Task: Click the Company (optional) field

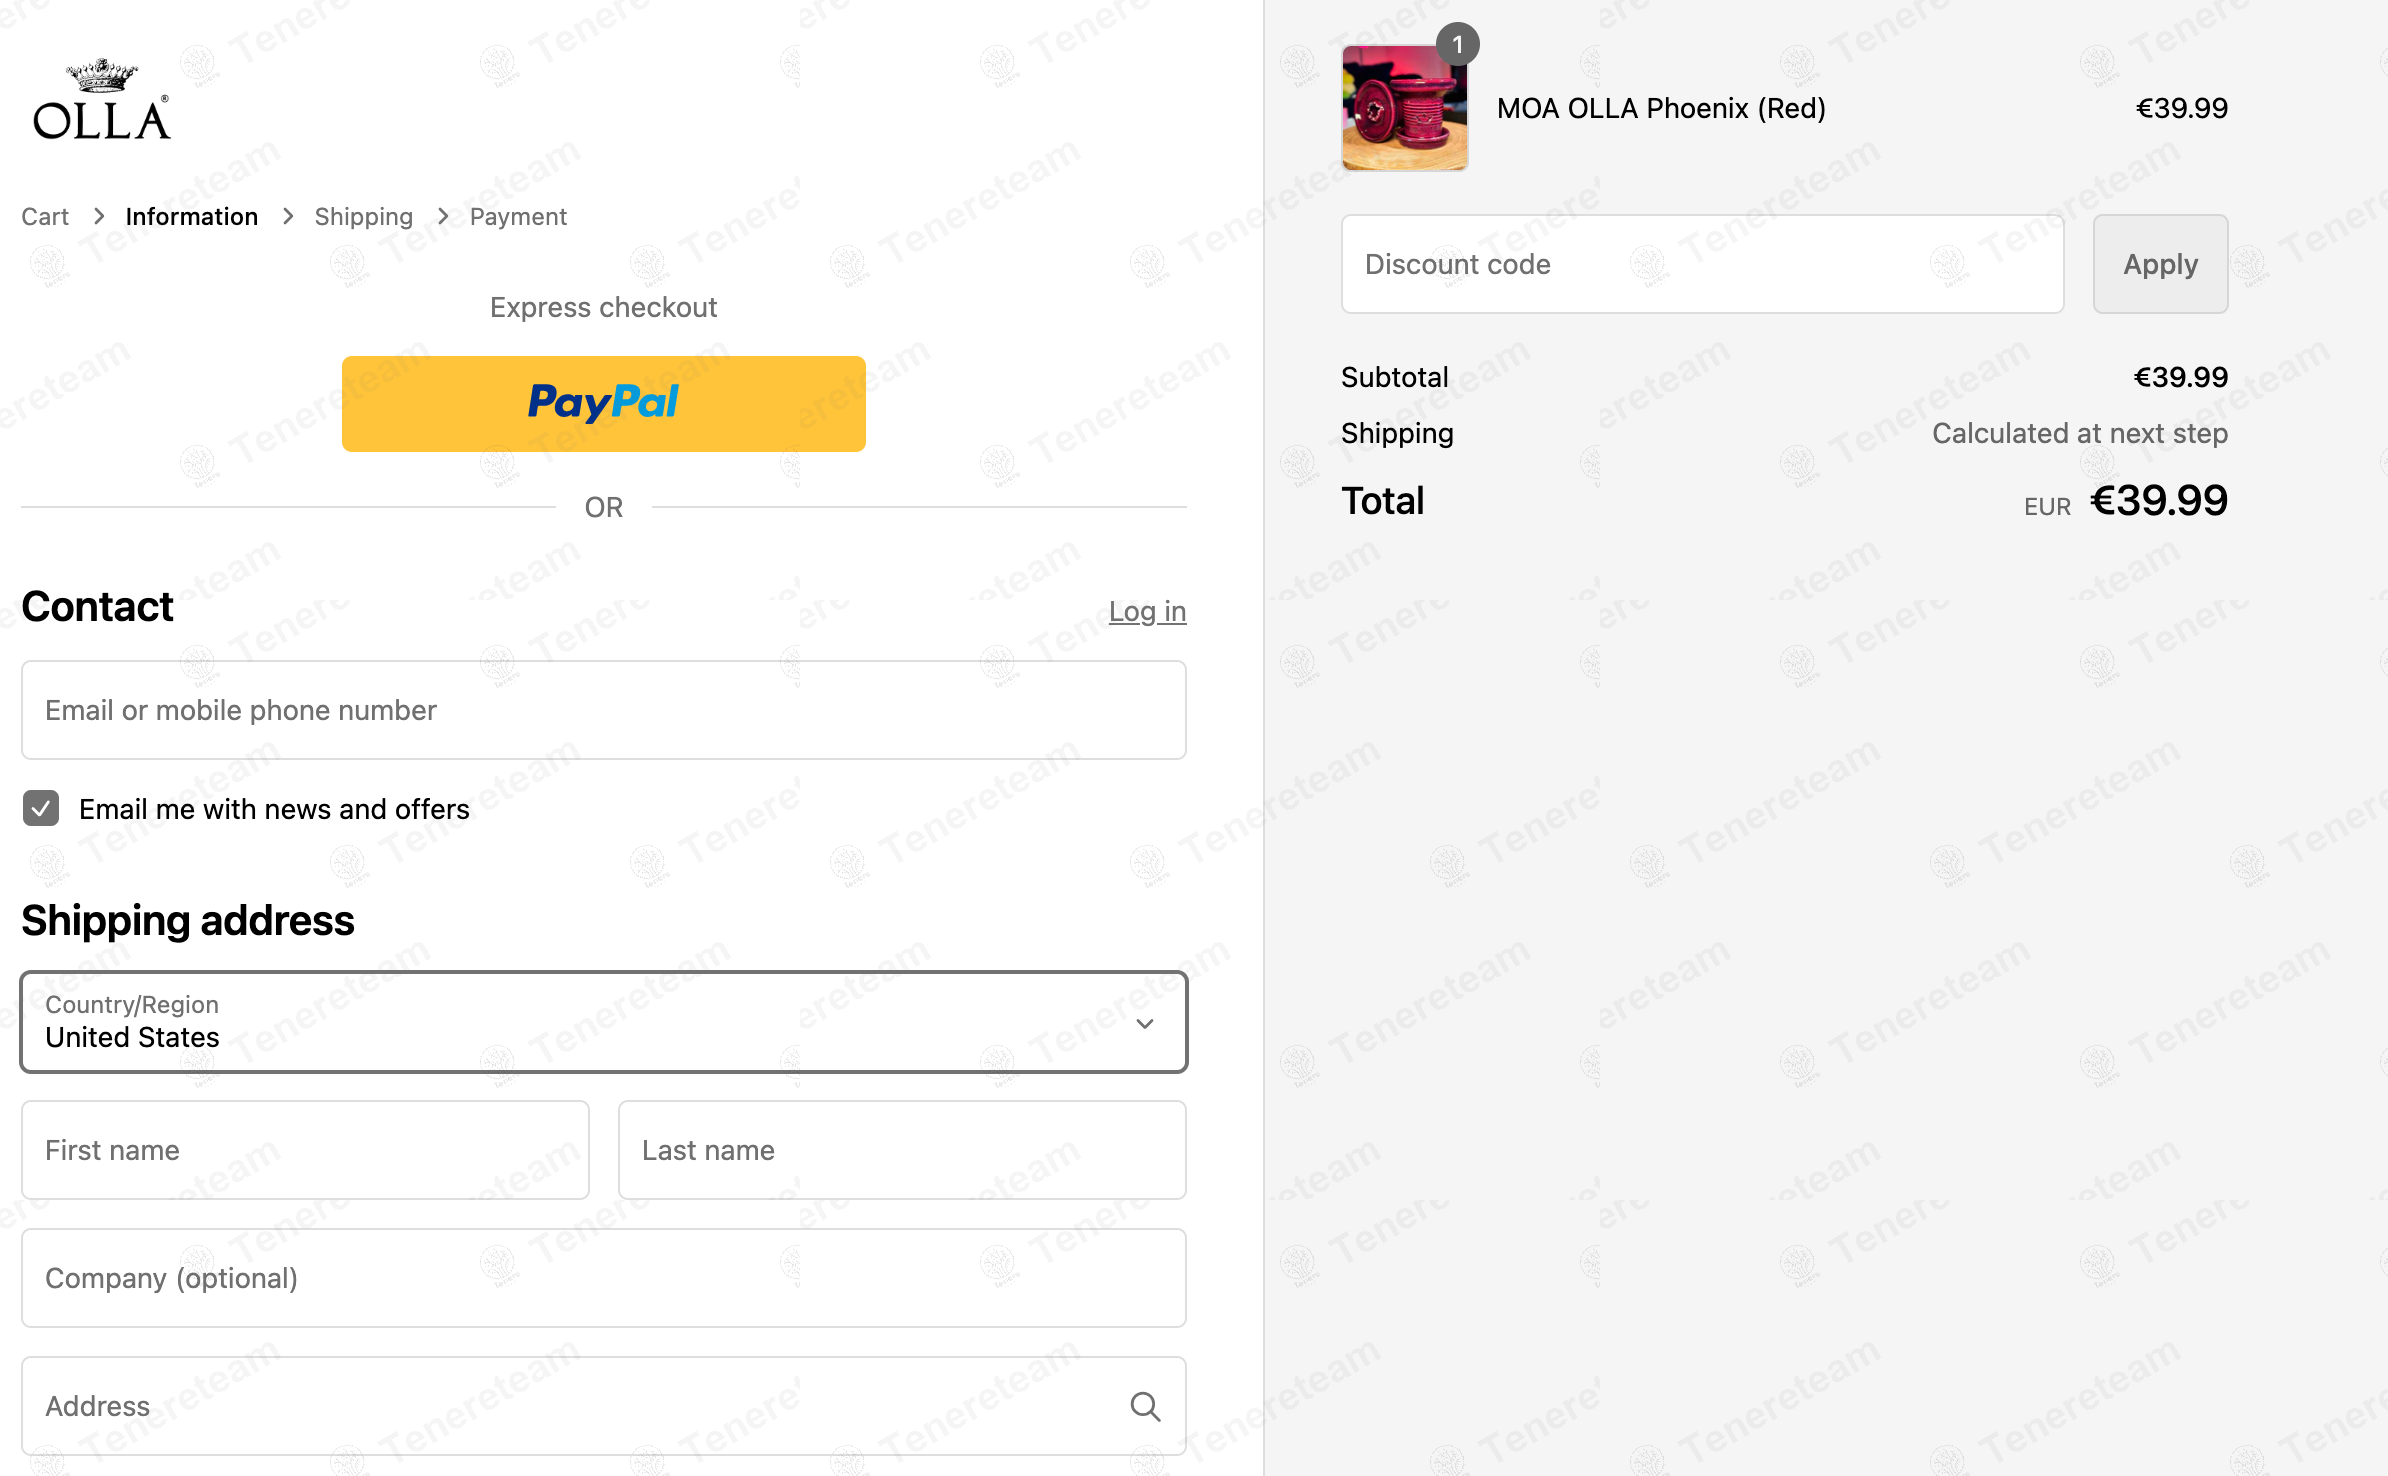Action: point(604,1278)
